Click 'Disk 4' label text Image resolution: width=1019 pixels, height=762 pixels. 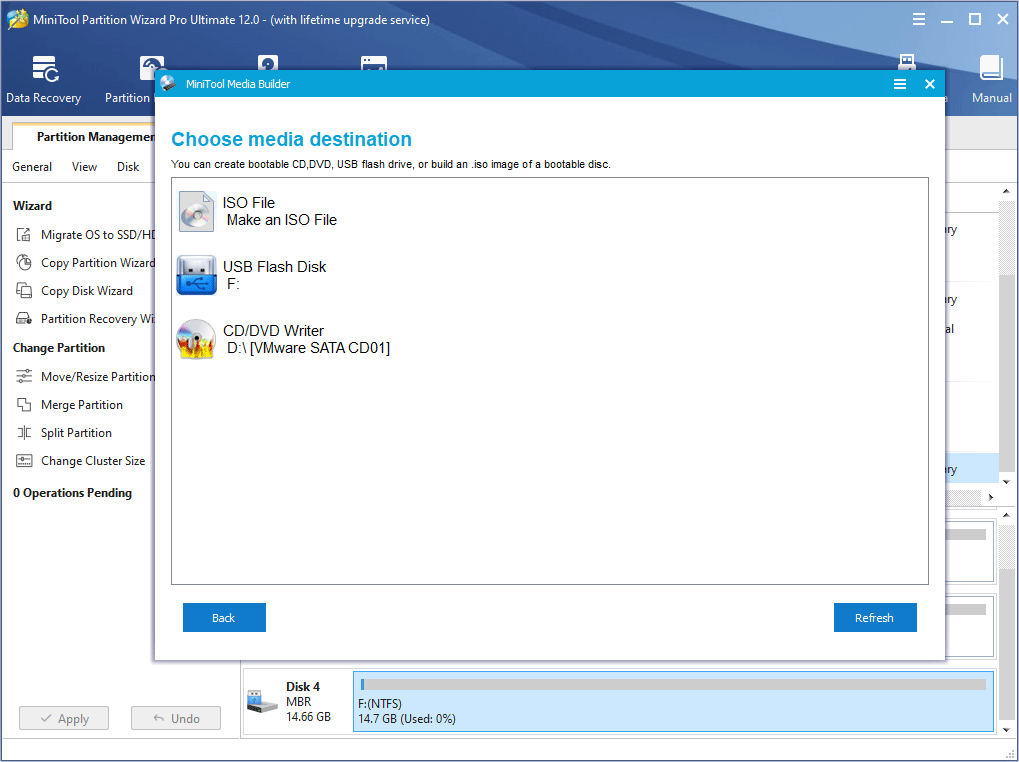(303, 687)
